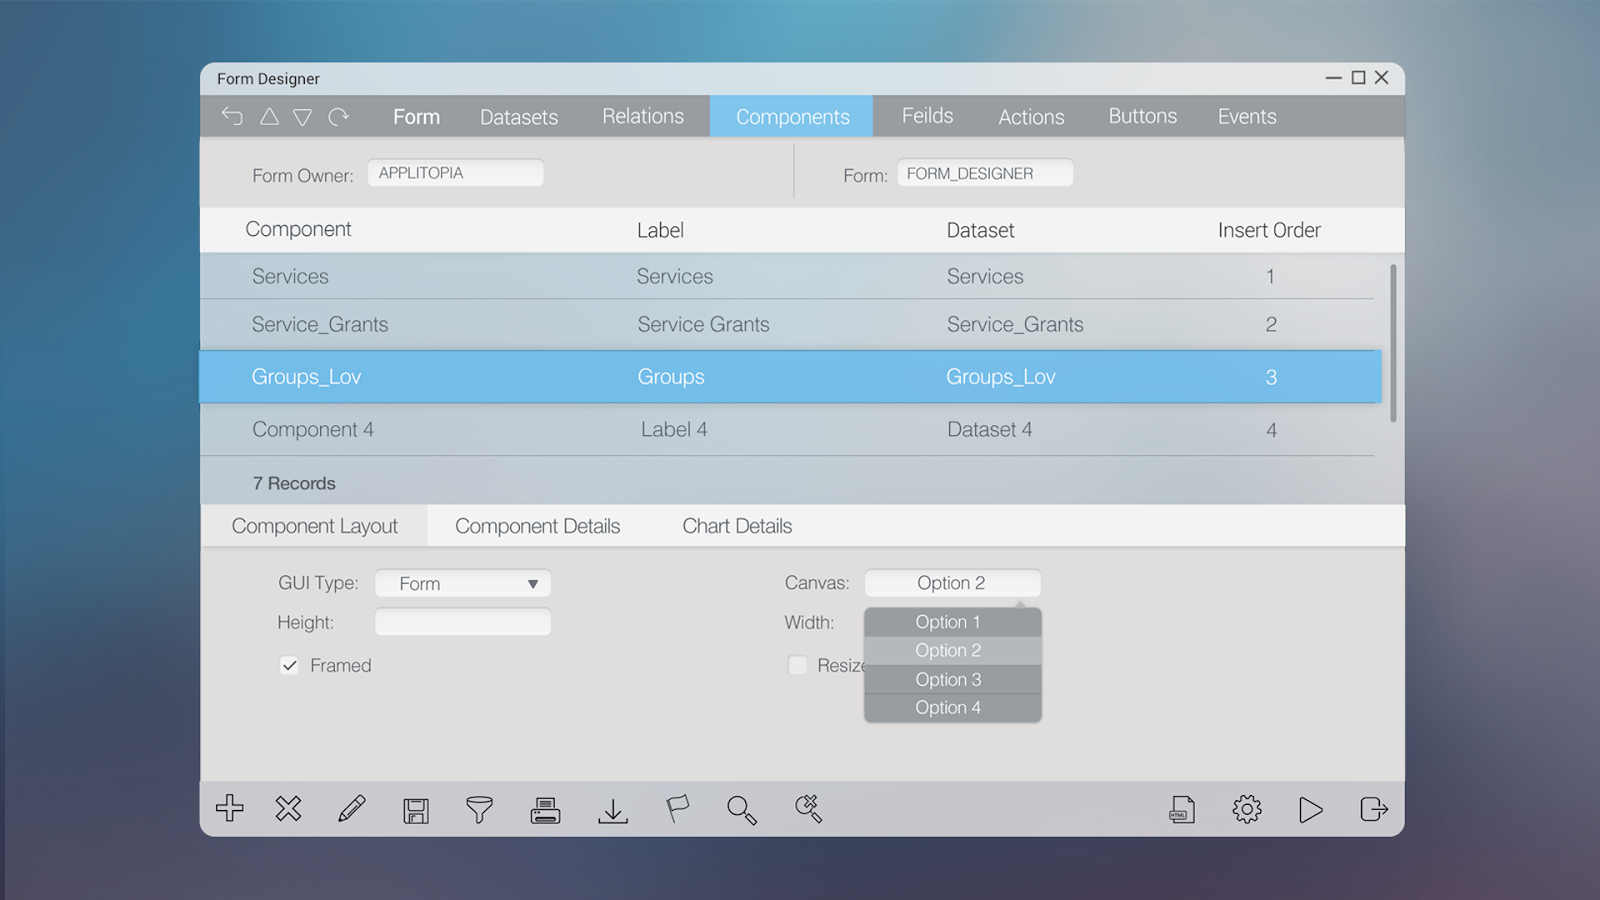The width and height of the screenshot is (1600, 900).
Task: Click the play run icon
Action: click(1311, 809)
